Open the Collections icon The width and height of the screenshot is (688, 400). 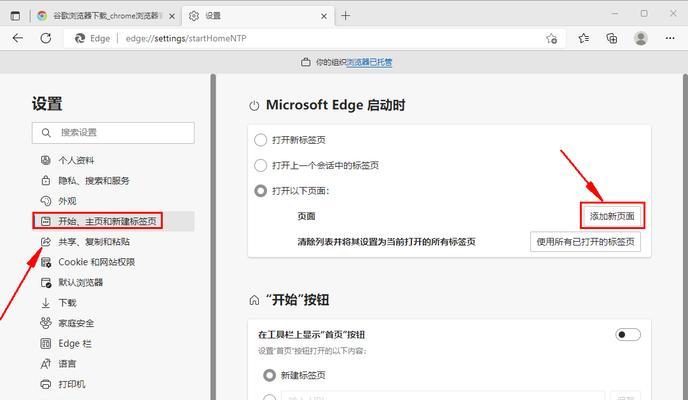coord(612,39)
